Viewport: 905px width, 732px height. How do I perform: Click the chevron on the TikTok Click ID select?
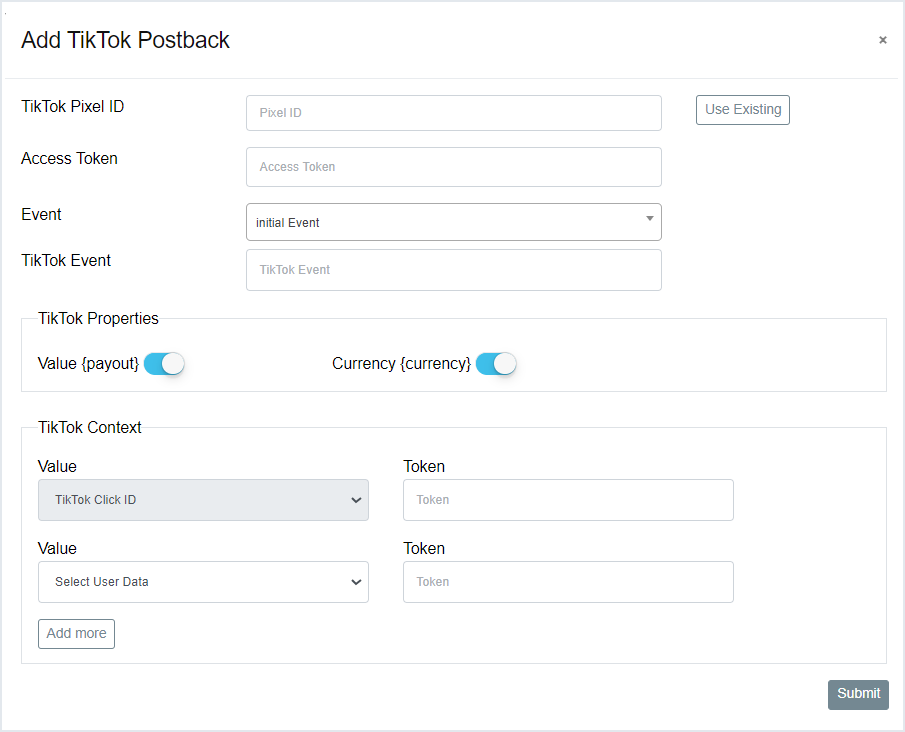356,500
